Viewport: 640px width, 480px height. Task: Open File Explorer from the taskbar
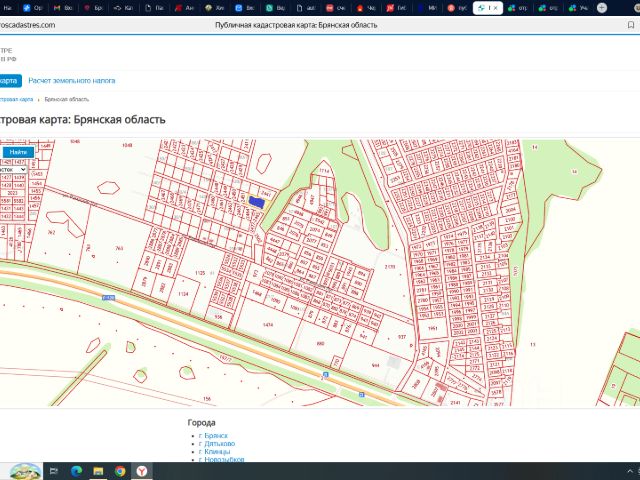pos(98,470)
